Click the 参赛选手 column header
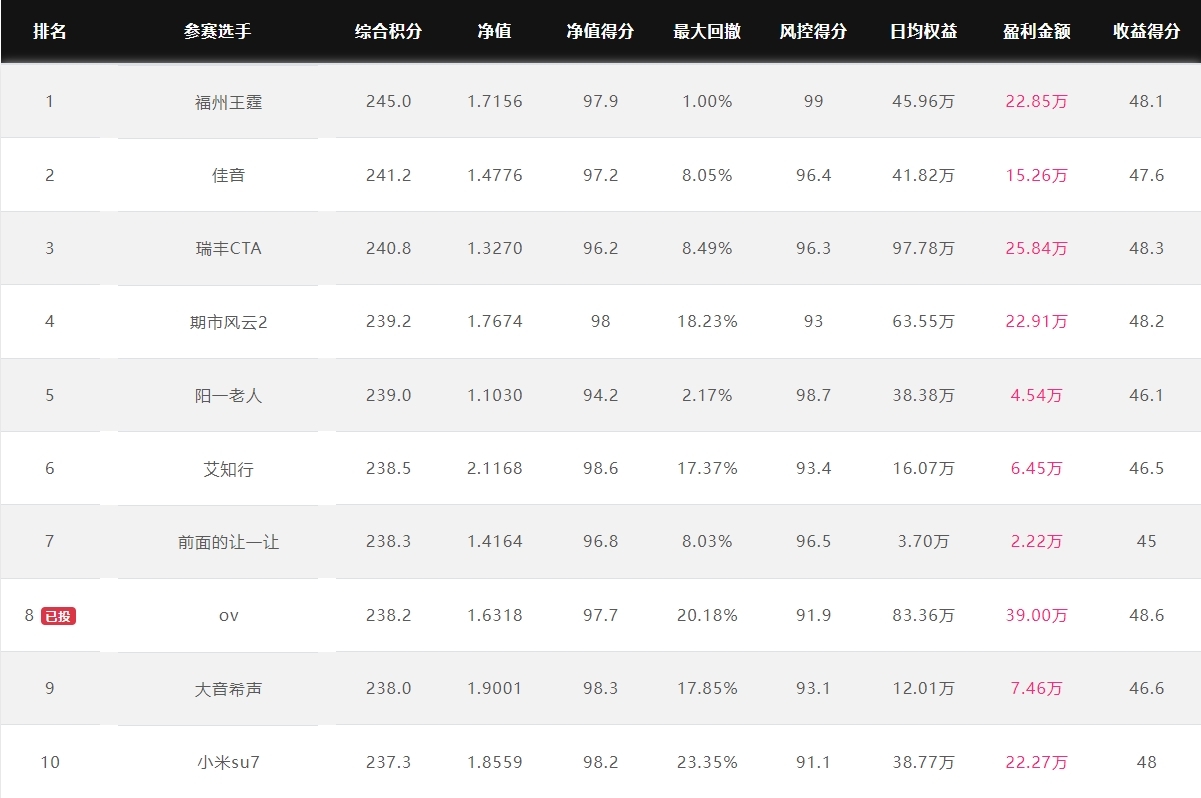 pos(218,31)
